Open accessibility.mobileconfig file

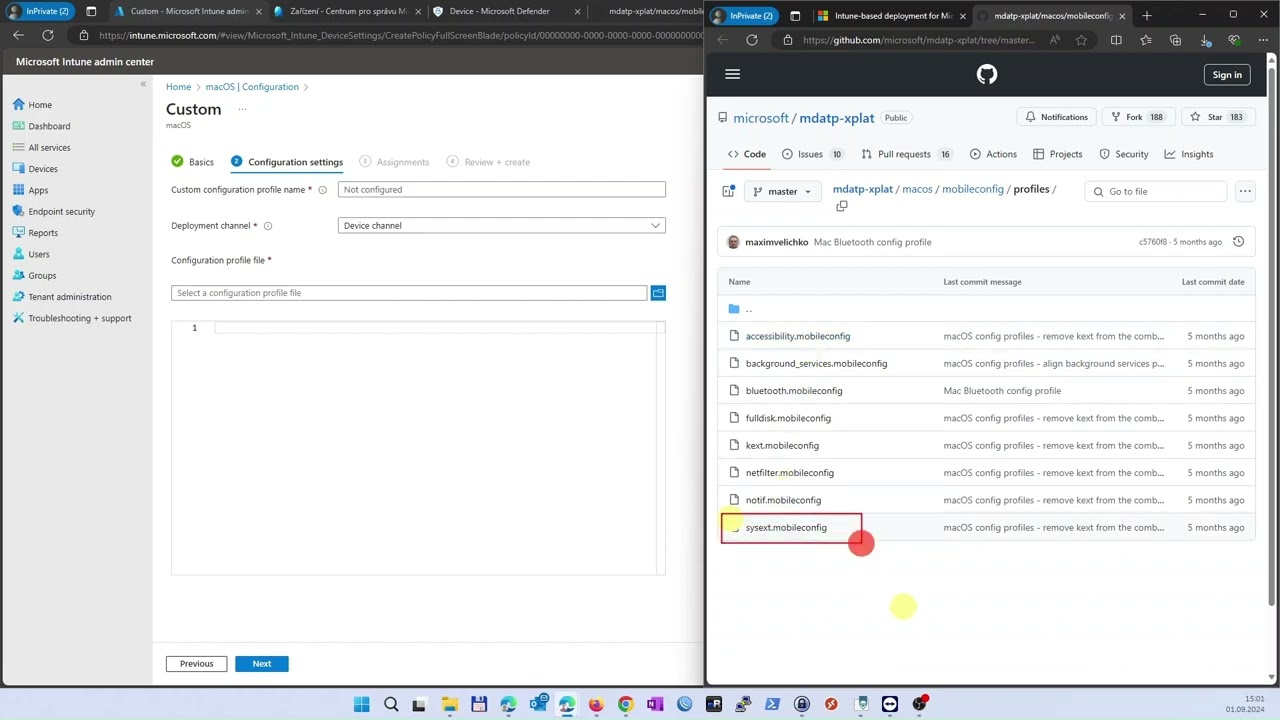(x=798, y=336)
